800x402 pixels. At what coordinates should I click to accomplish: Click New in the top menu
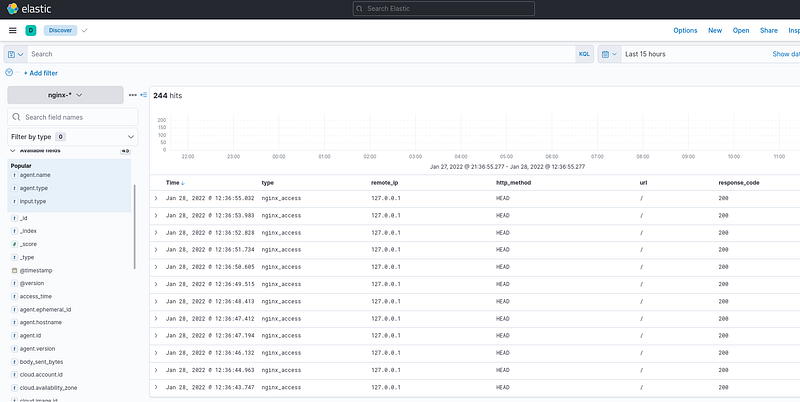[715, 31]
